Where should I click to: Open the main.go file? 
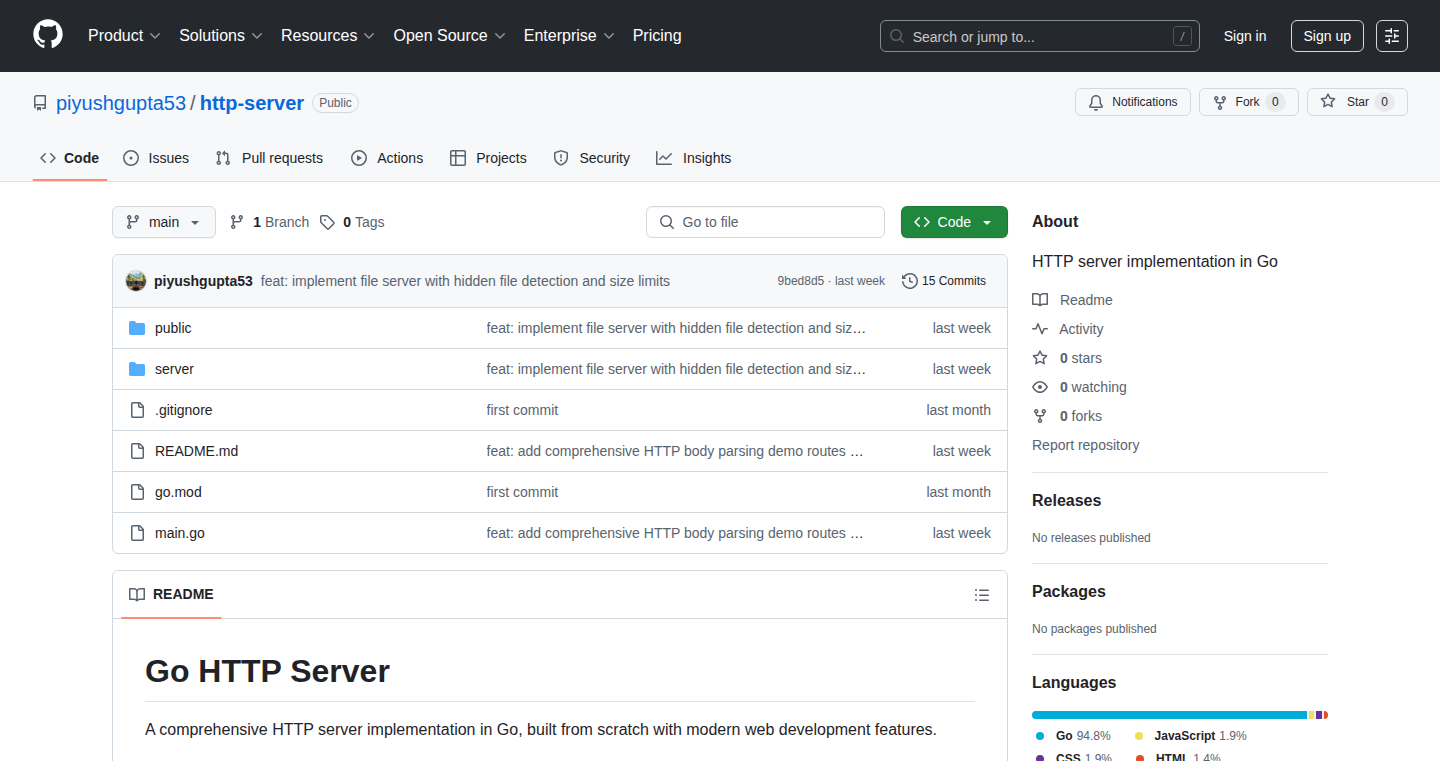180,533
